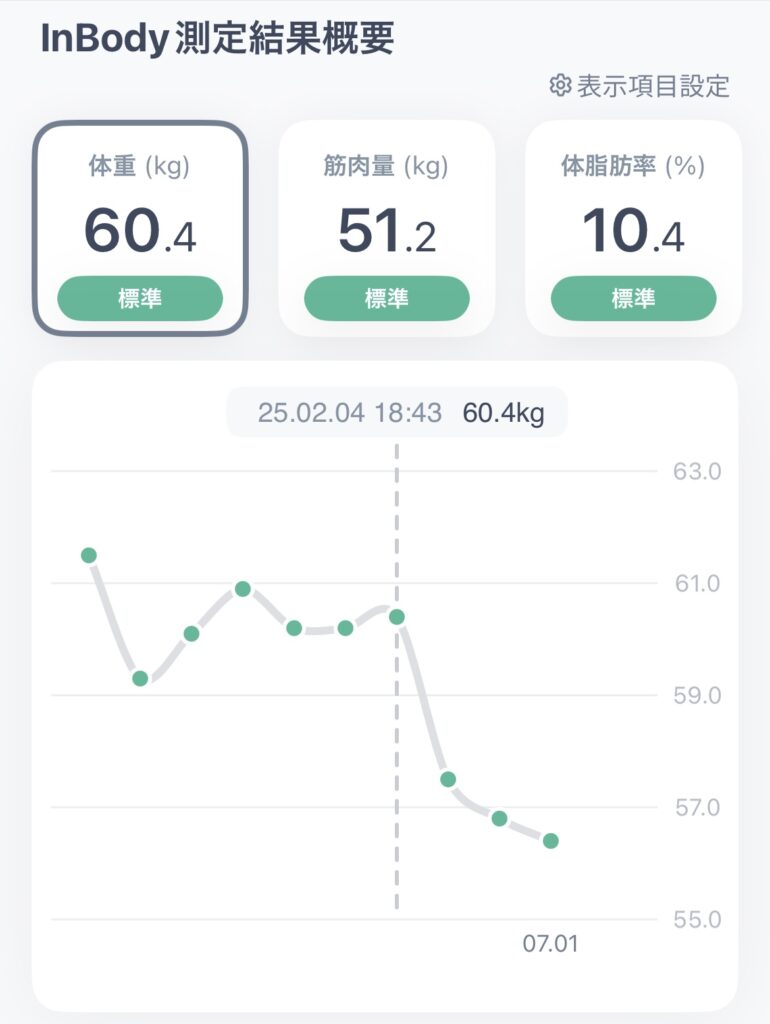
Task: Tap 標準 badge under weight 60.4
Action: 140,298
